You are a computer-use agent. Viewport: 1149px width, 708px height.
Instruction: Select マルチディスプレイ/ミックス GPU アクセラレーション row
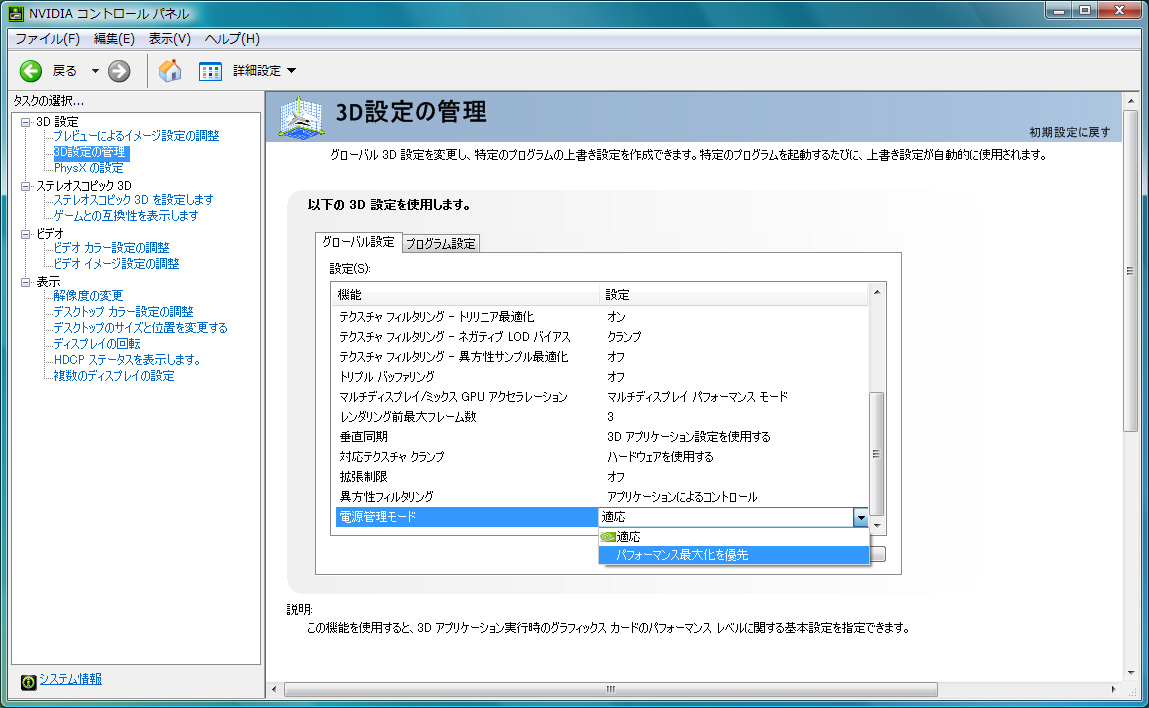point(601,397)
